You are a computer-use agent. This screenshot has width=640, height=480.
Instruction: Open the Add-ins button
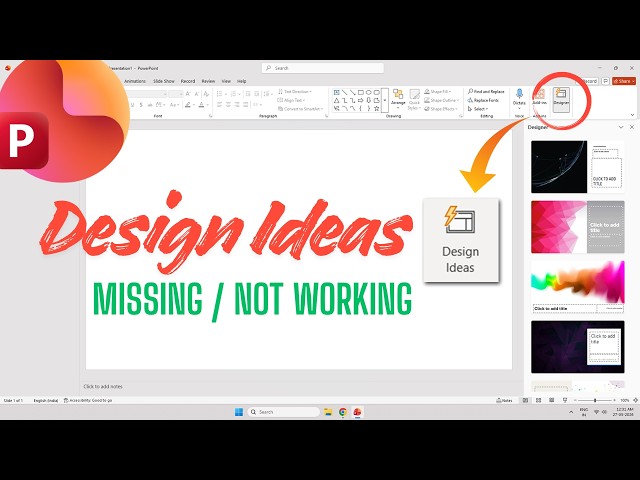tap(540, 97)
